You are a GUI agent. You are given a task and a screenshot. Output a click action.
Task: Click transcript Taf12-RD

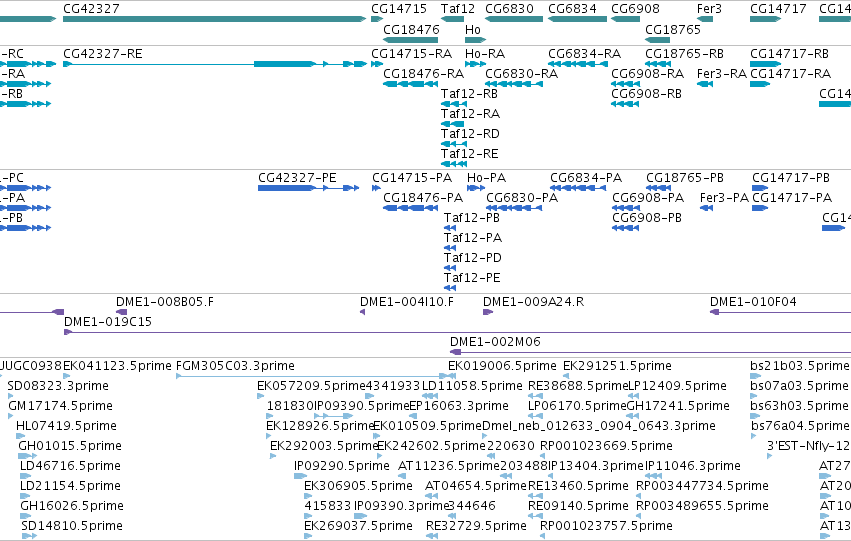tap(470, 134)
